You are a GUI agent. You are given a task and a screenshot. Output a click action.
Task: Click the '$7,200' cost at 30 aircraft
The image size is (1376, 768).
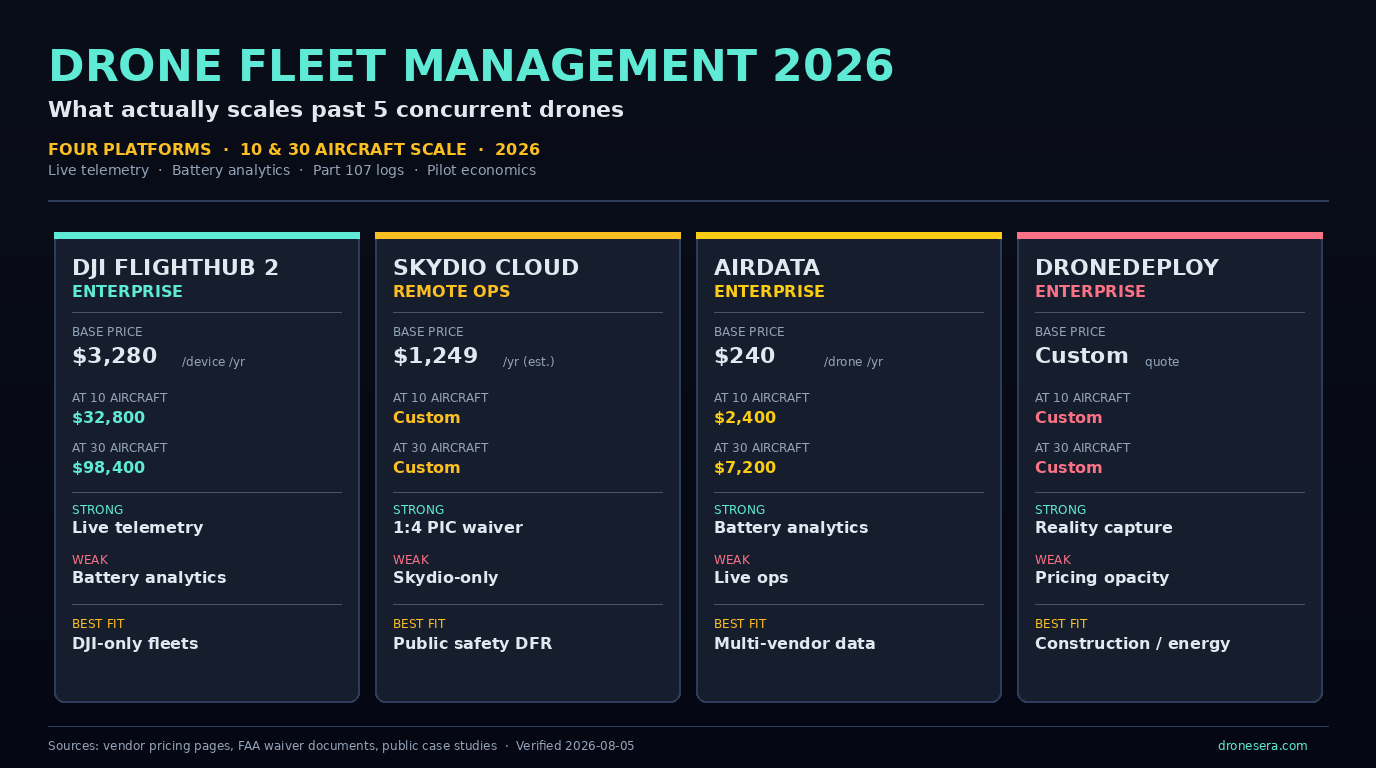tap(745, 468)
